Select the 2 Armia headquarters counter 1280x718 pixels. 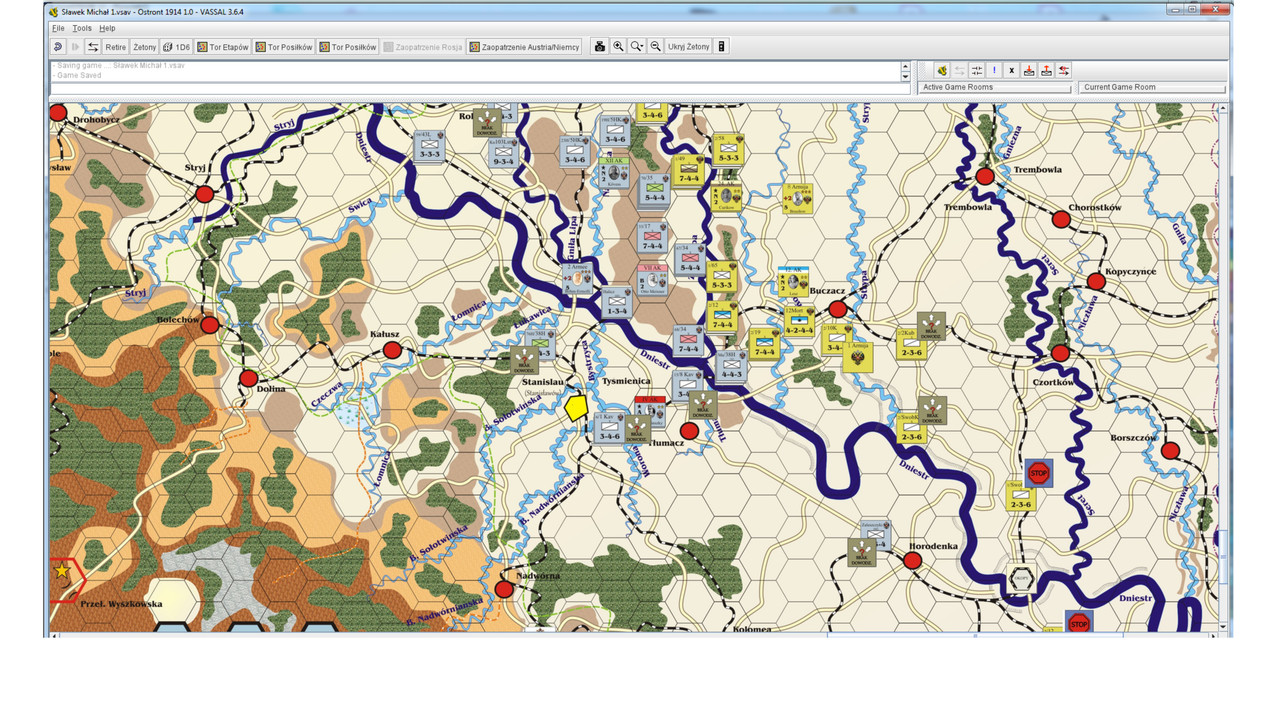click(577, 279)
